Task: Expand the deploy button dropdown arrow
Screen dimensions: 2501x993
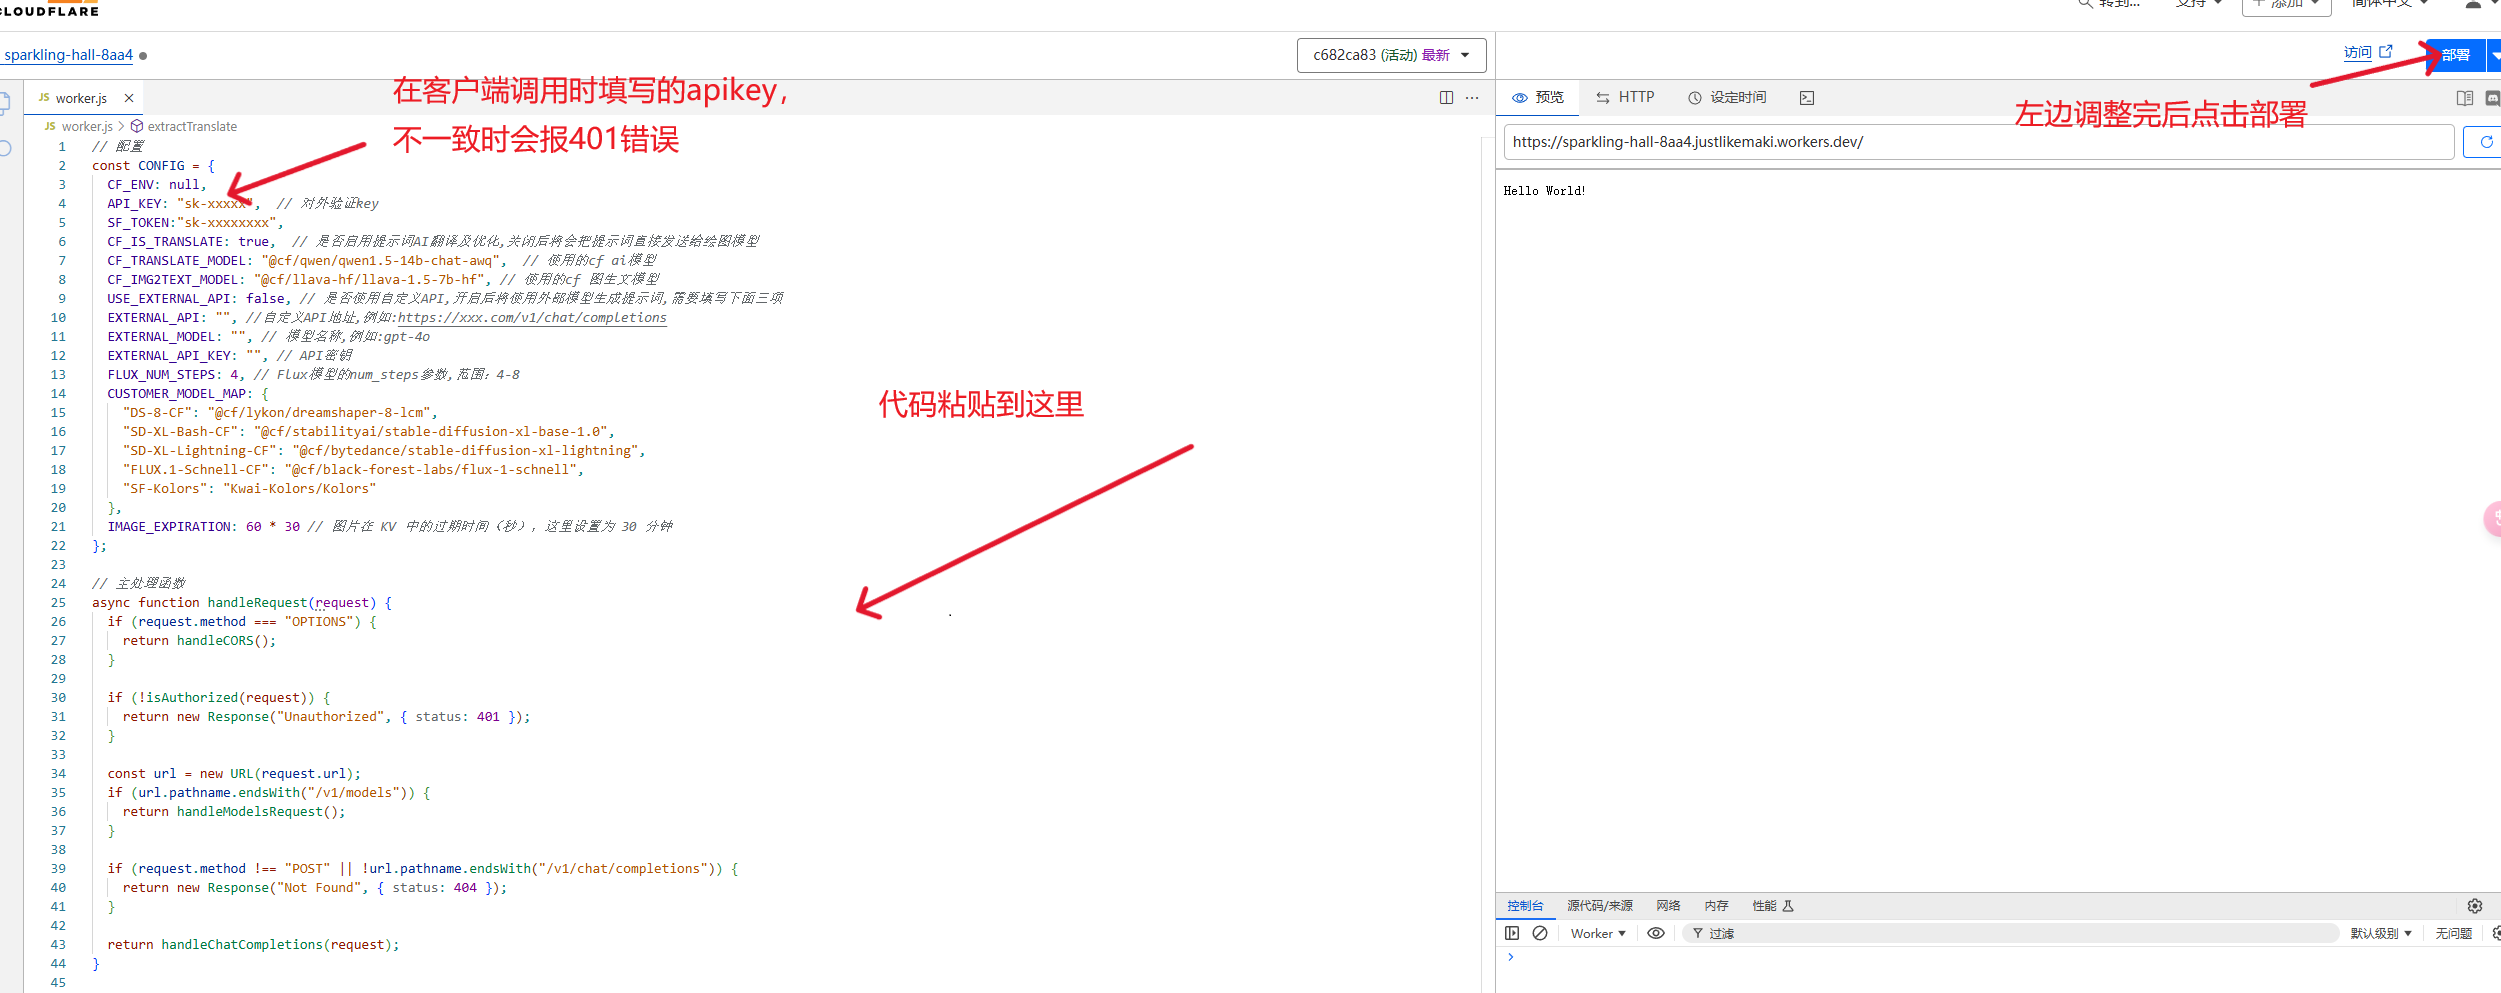Action: coord(2494,55)
